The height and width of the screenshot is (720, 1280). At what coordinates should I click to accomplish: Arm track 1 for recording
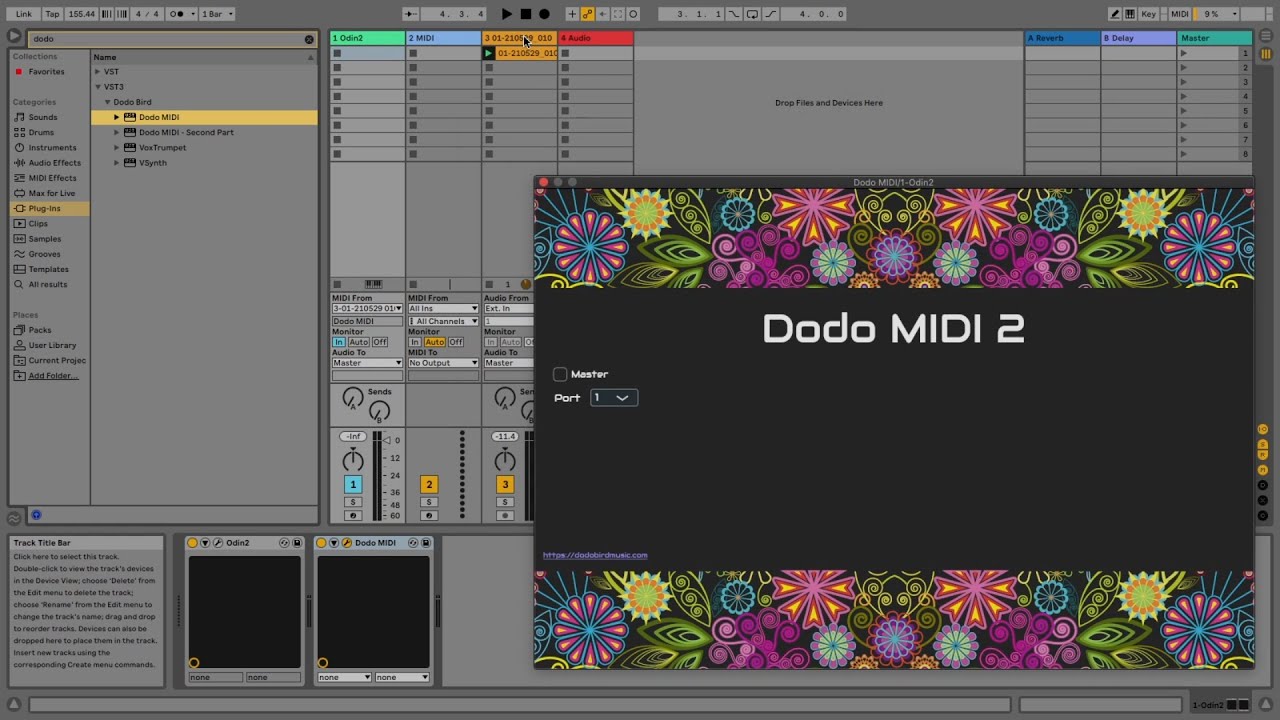[x=353, y=516]
